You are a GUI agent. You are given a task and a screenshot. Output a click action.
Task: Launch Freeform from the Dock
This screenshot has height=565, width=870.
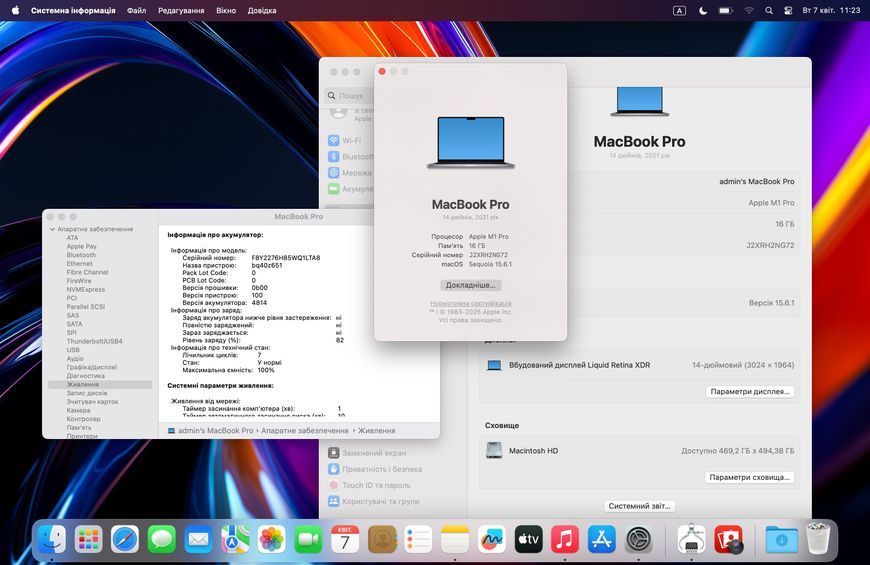492,539
